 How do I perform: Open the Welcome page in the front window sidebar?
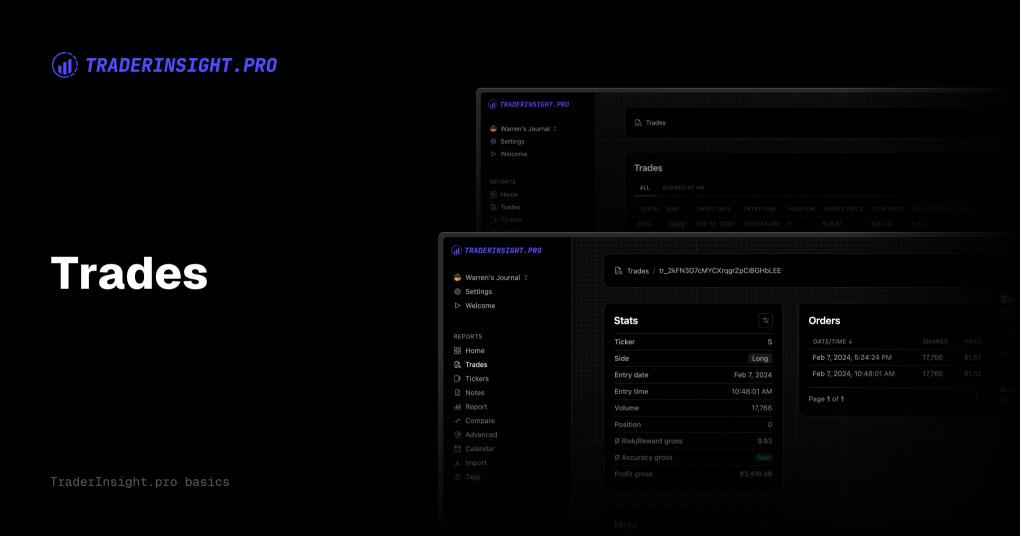point(474,306)
